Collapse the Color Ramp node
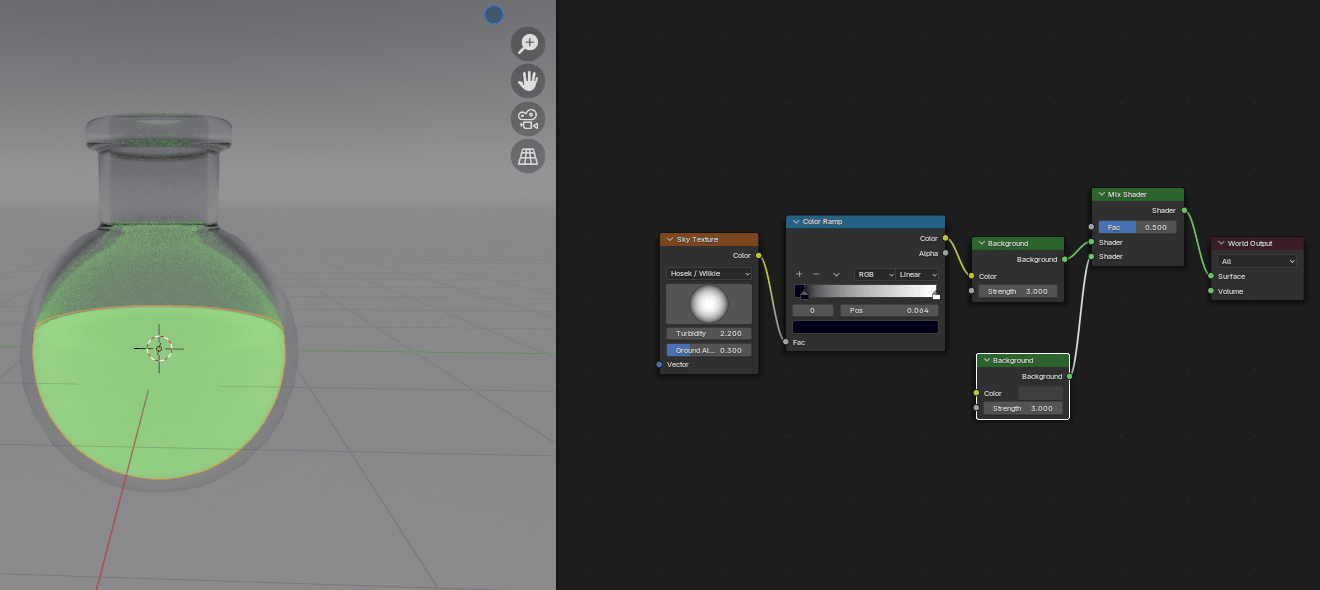The image size is (1320, 590). pyautogui.click(x=796, y=222)
